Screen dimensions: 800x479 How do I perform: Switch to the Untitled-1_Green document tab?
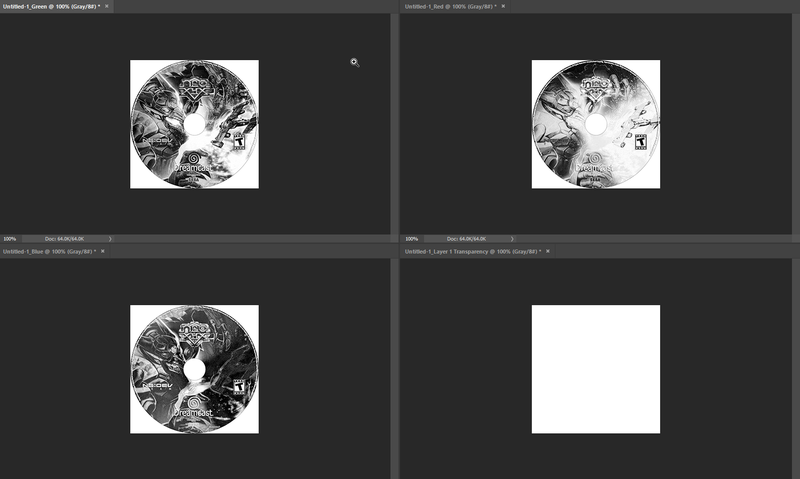[51, 7]
